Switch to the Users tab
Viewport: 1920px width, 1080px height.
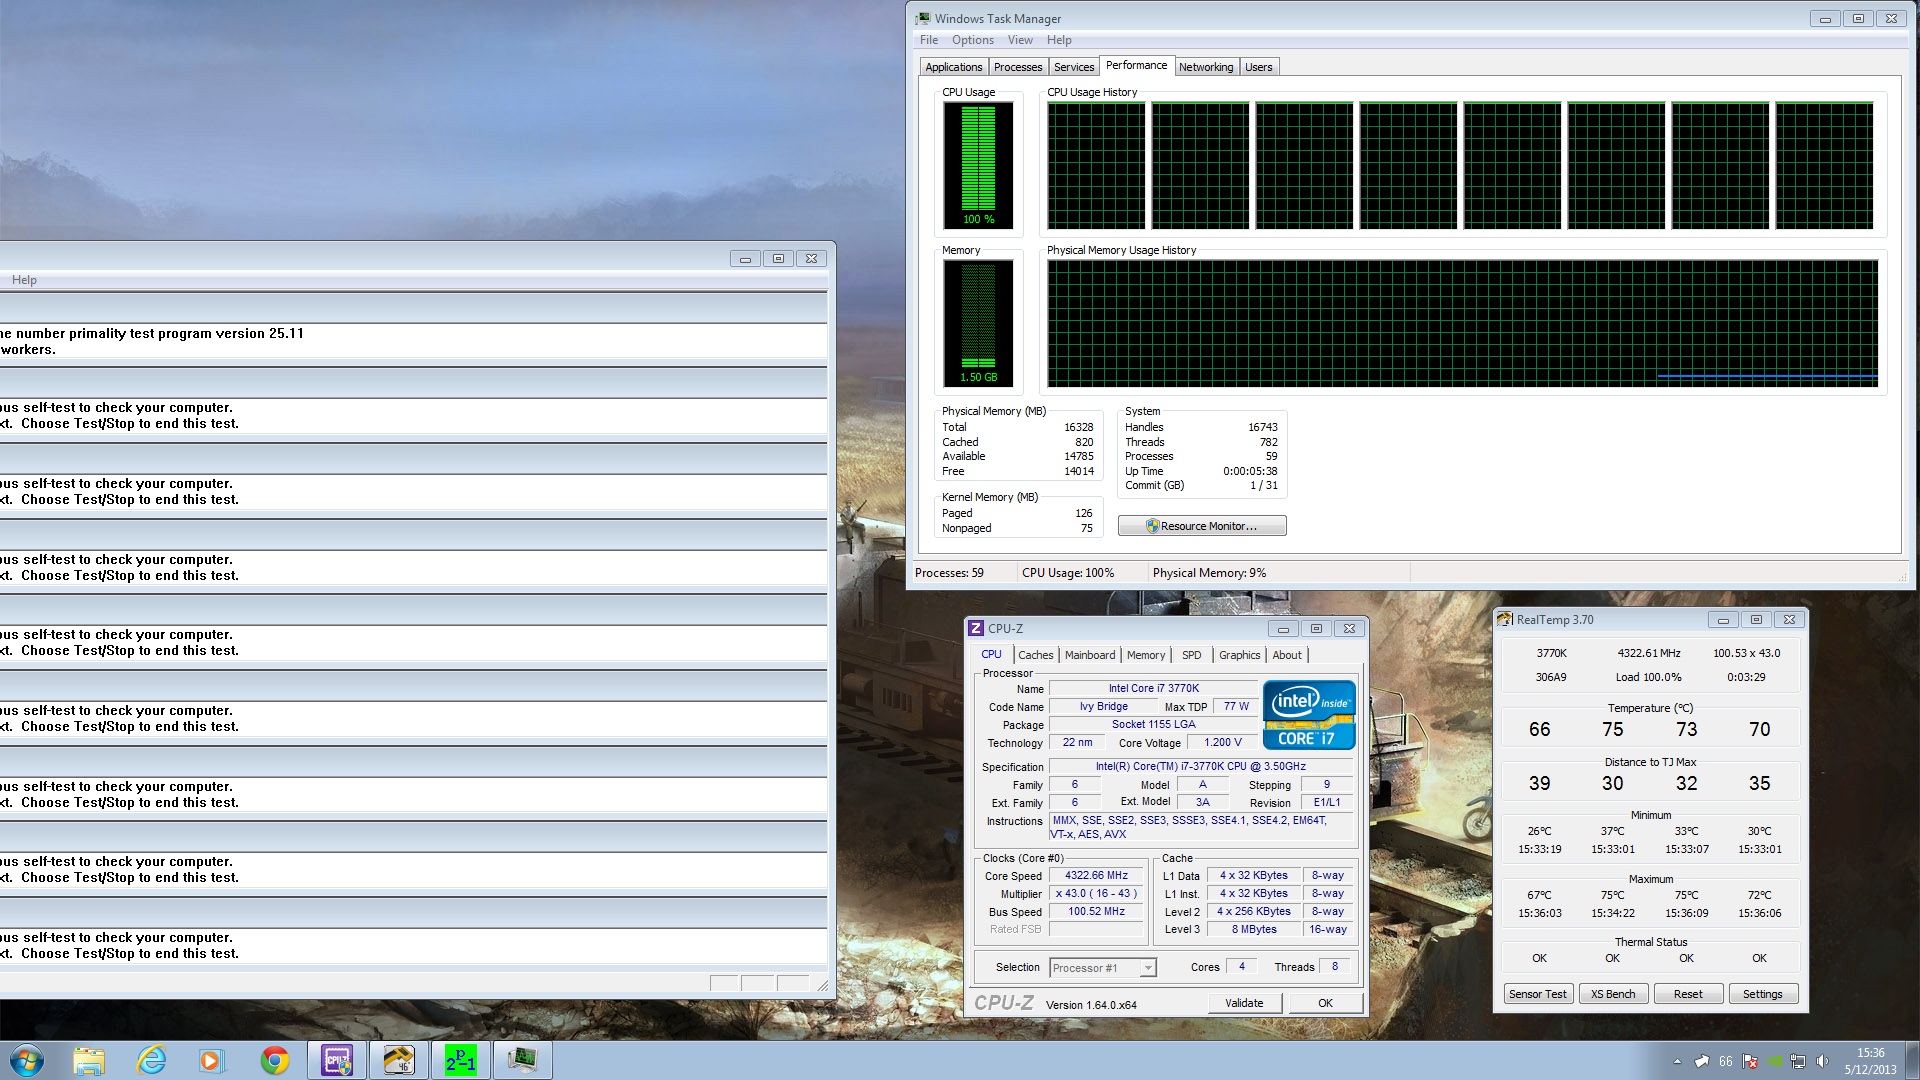coord(1259,67)
